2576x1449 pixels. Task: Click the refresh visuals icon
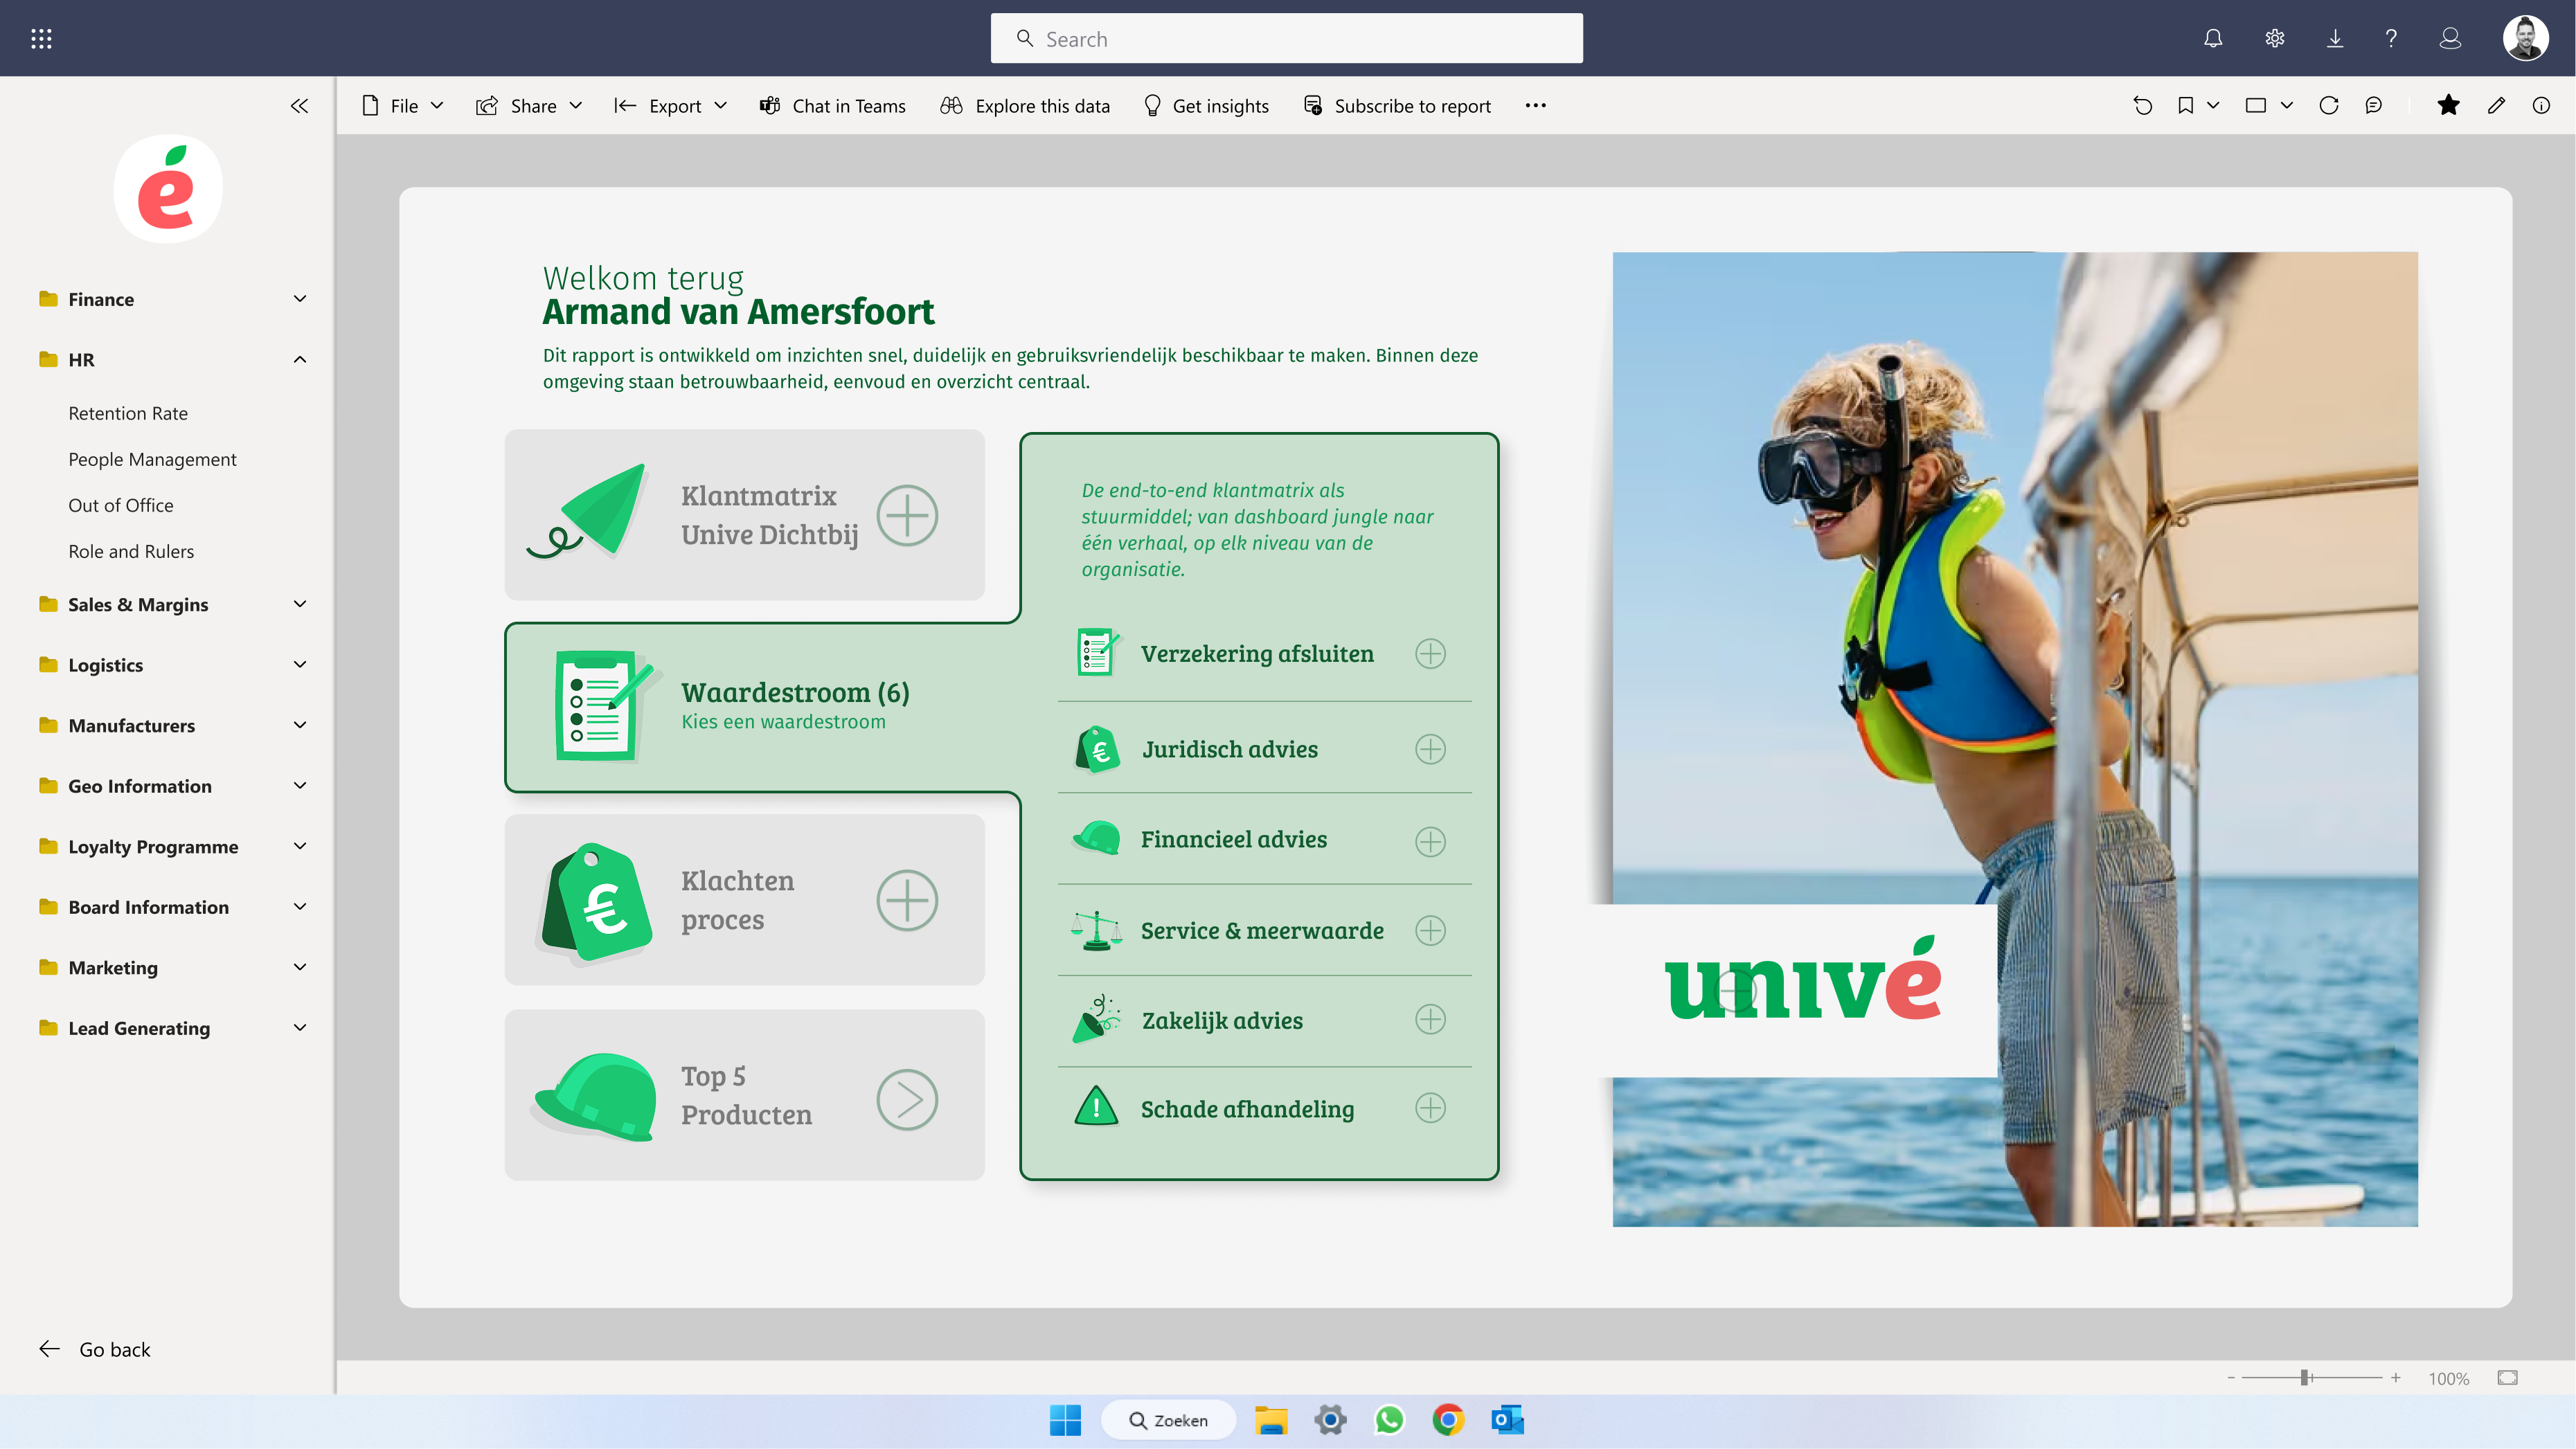(2329, 105)
